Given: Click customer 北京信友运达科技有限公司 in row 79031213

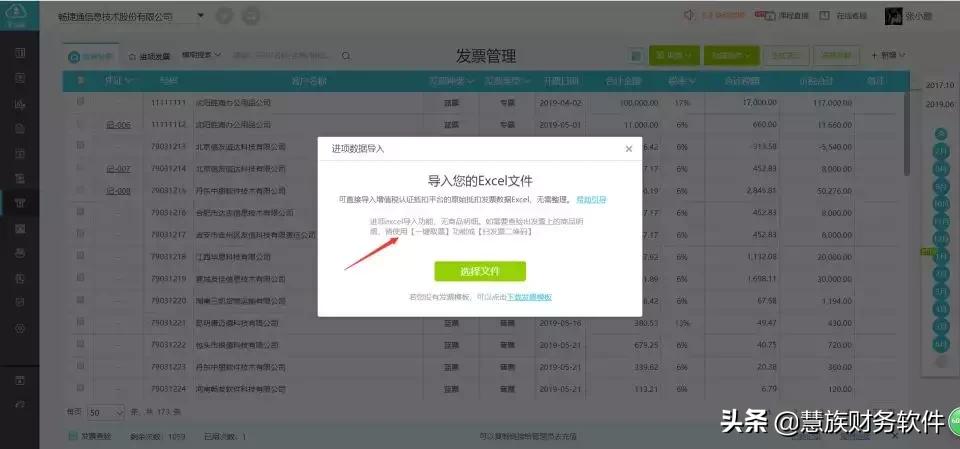Looking at the screenshot, I should tap(240, 147).
